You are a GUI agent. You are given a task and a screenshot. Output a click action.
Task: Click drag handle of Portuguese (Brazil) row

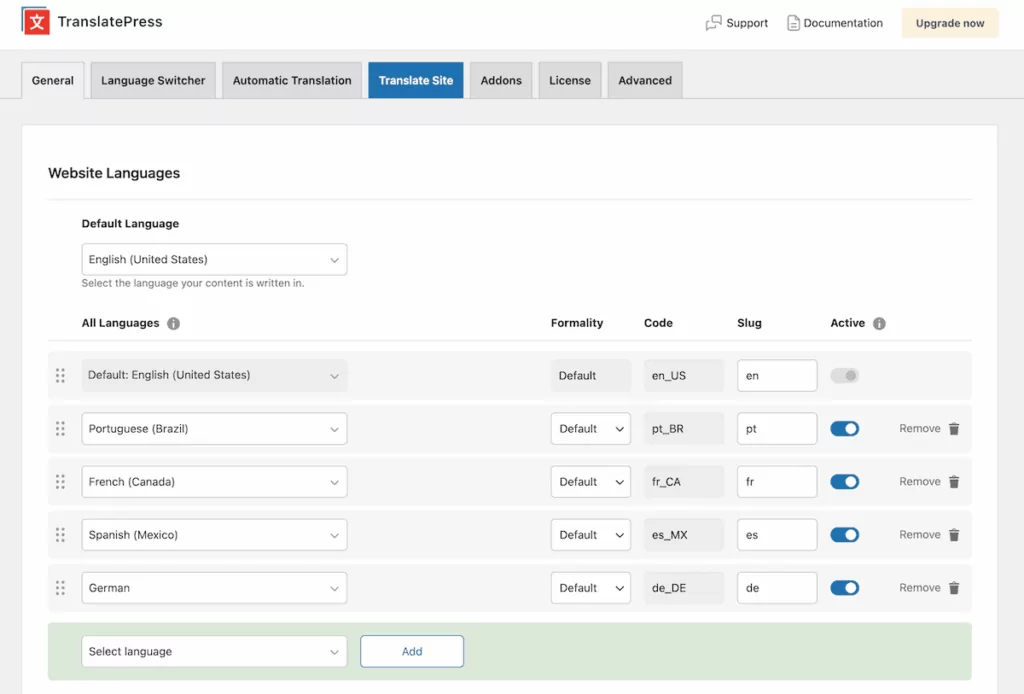coord(60,429)
